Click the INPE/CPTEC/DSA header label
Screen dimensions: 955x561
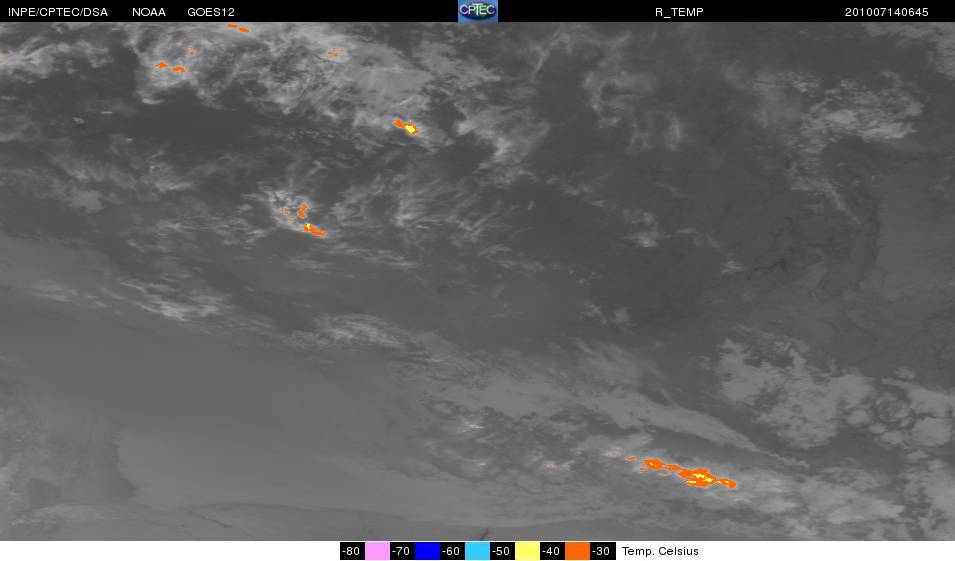tap(57, 12)
